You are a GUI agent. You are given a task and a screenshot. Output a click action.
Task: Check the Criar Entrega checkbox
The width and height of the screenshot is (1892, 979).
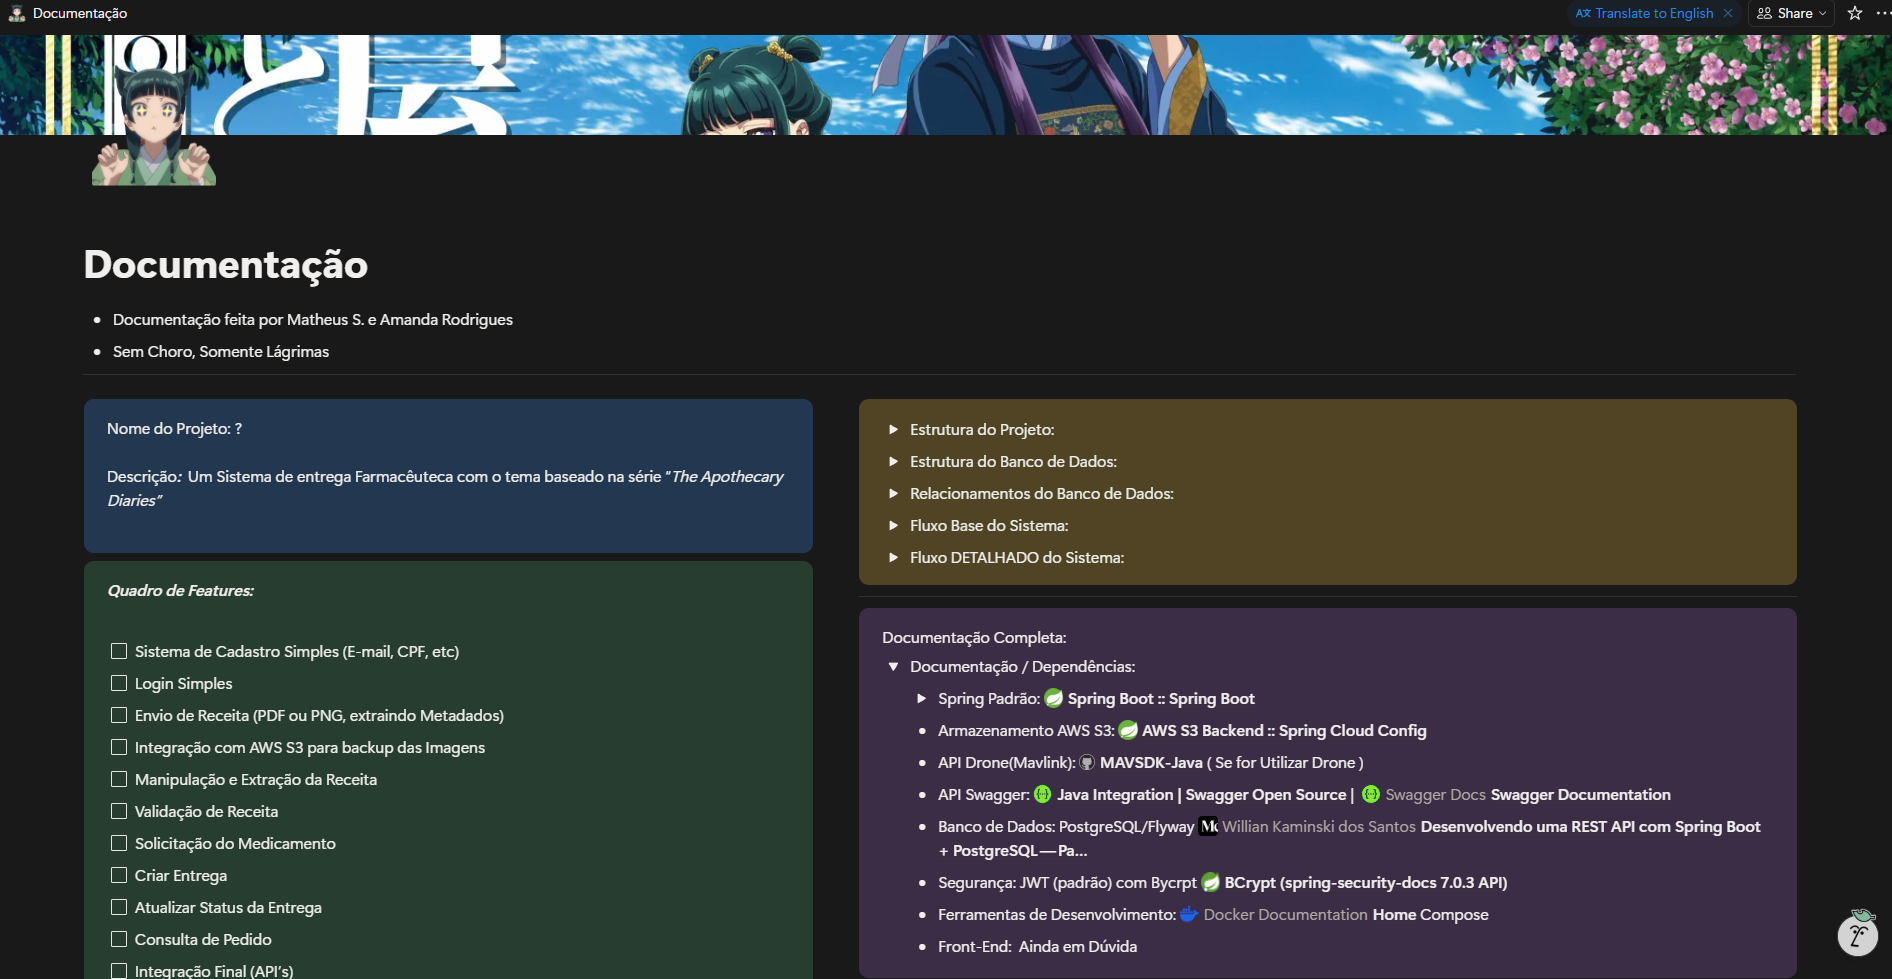[x=119, y=875]
